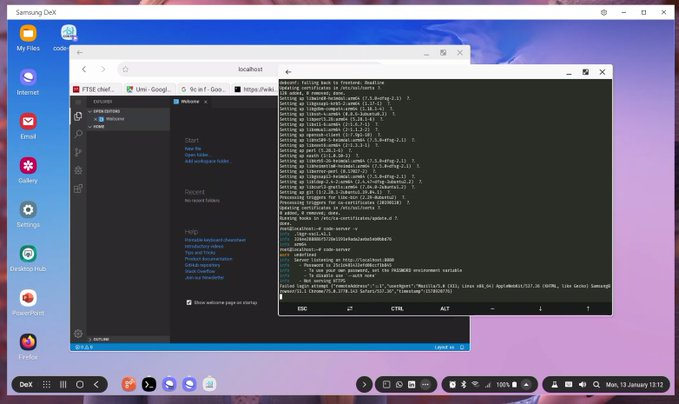The height and width of the screenshot is (404, 679).
Task: Open the orange git app in the taskbar
Action: click(x=129, y=384)
